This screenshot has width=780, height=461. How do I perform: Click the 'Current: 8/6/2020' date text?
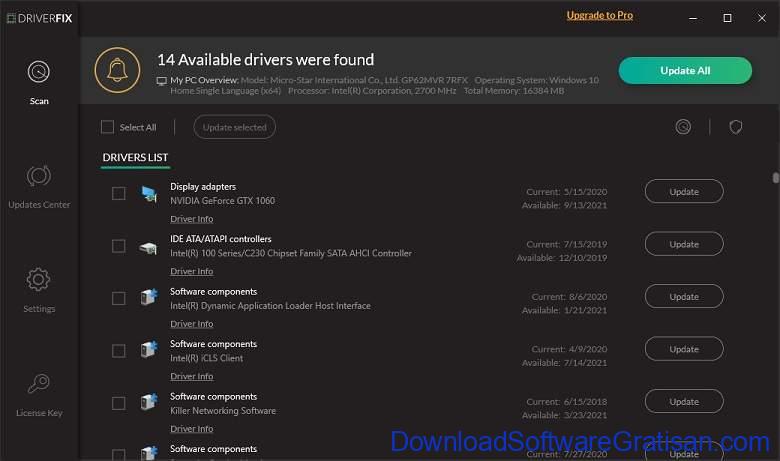point(569,296)
